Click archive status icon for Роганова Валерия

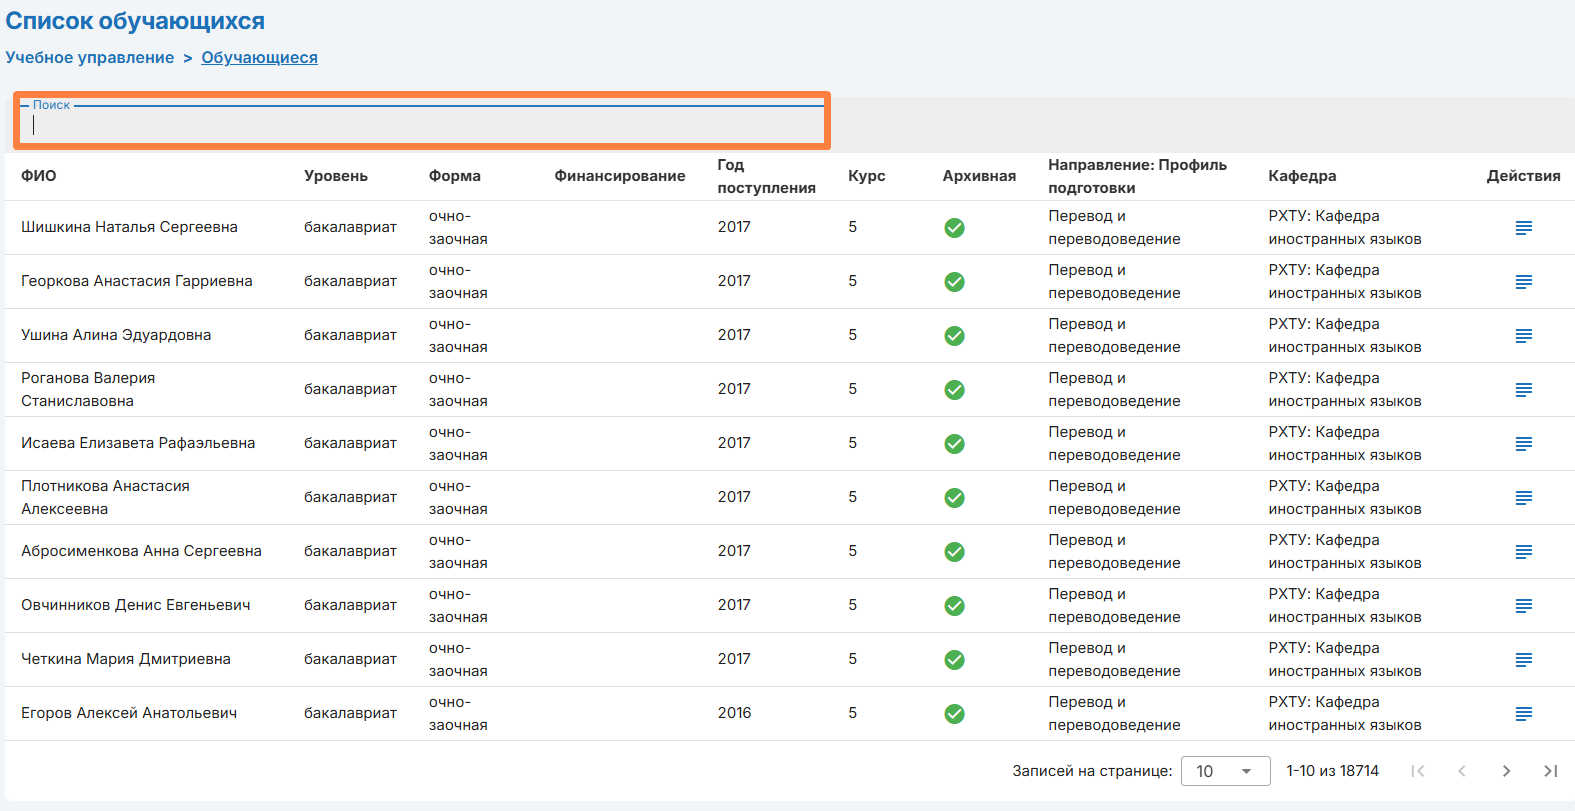[x=954, y=390]
